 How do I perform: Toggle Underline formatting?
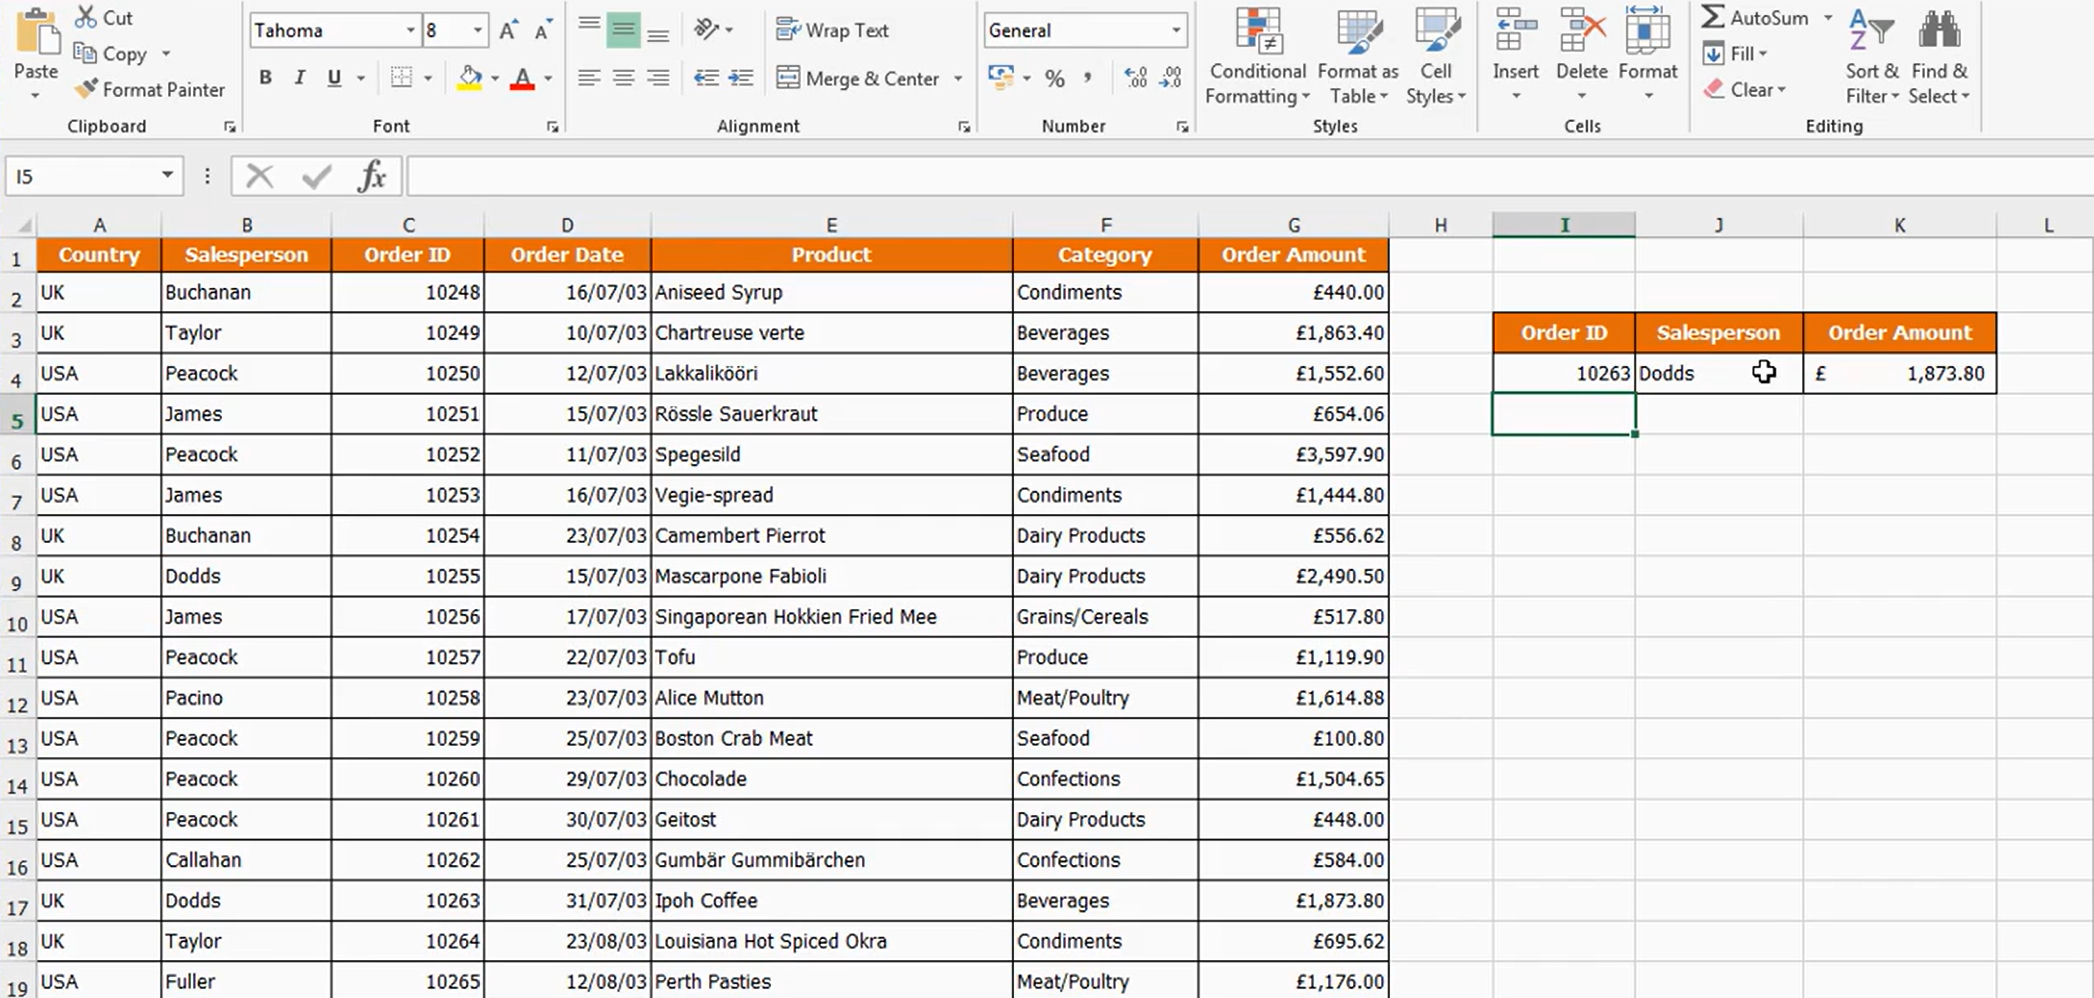click(x=334, y=77)
